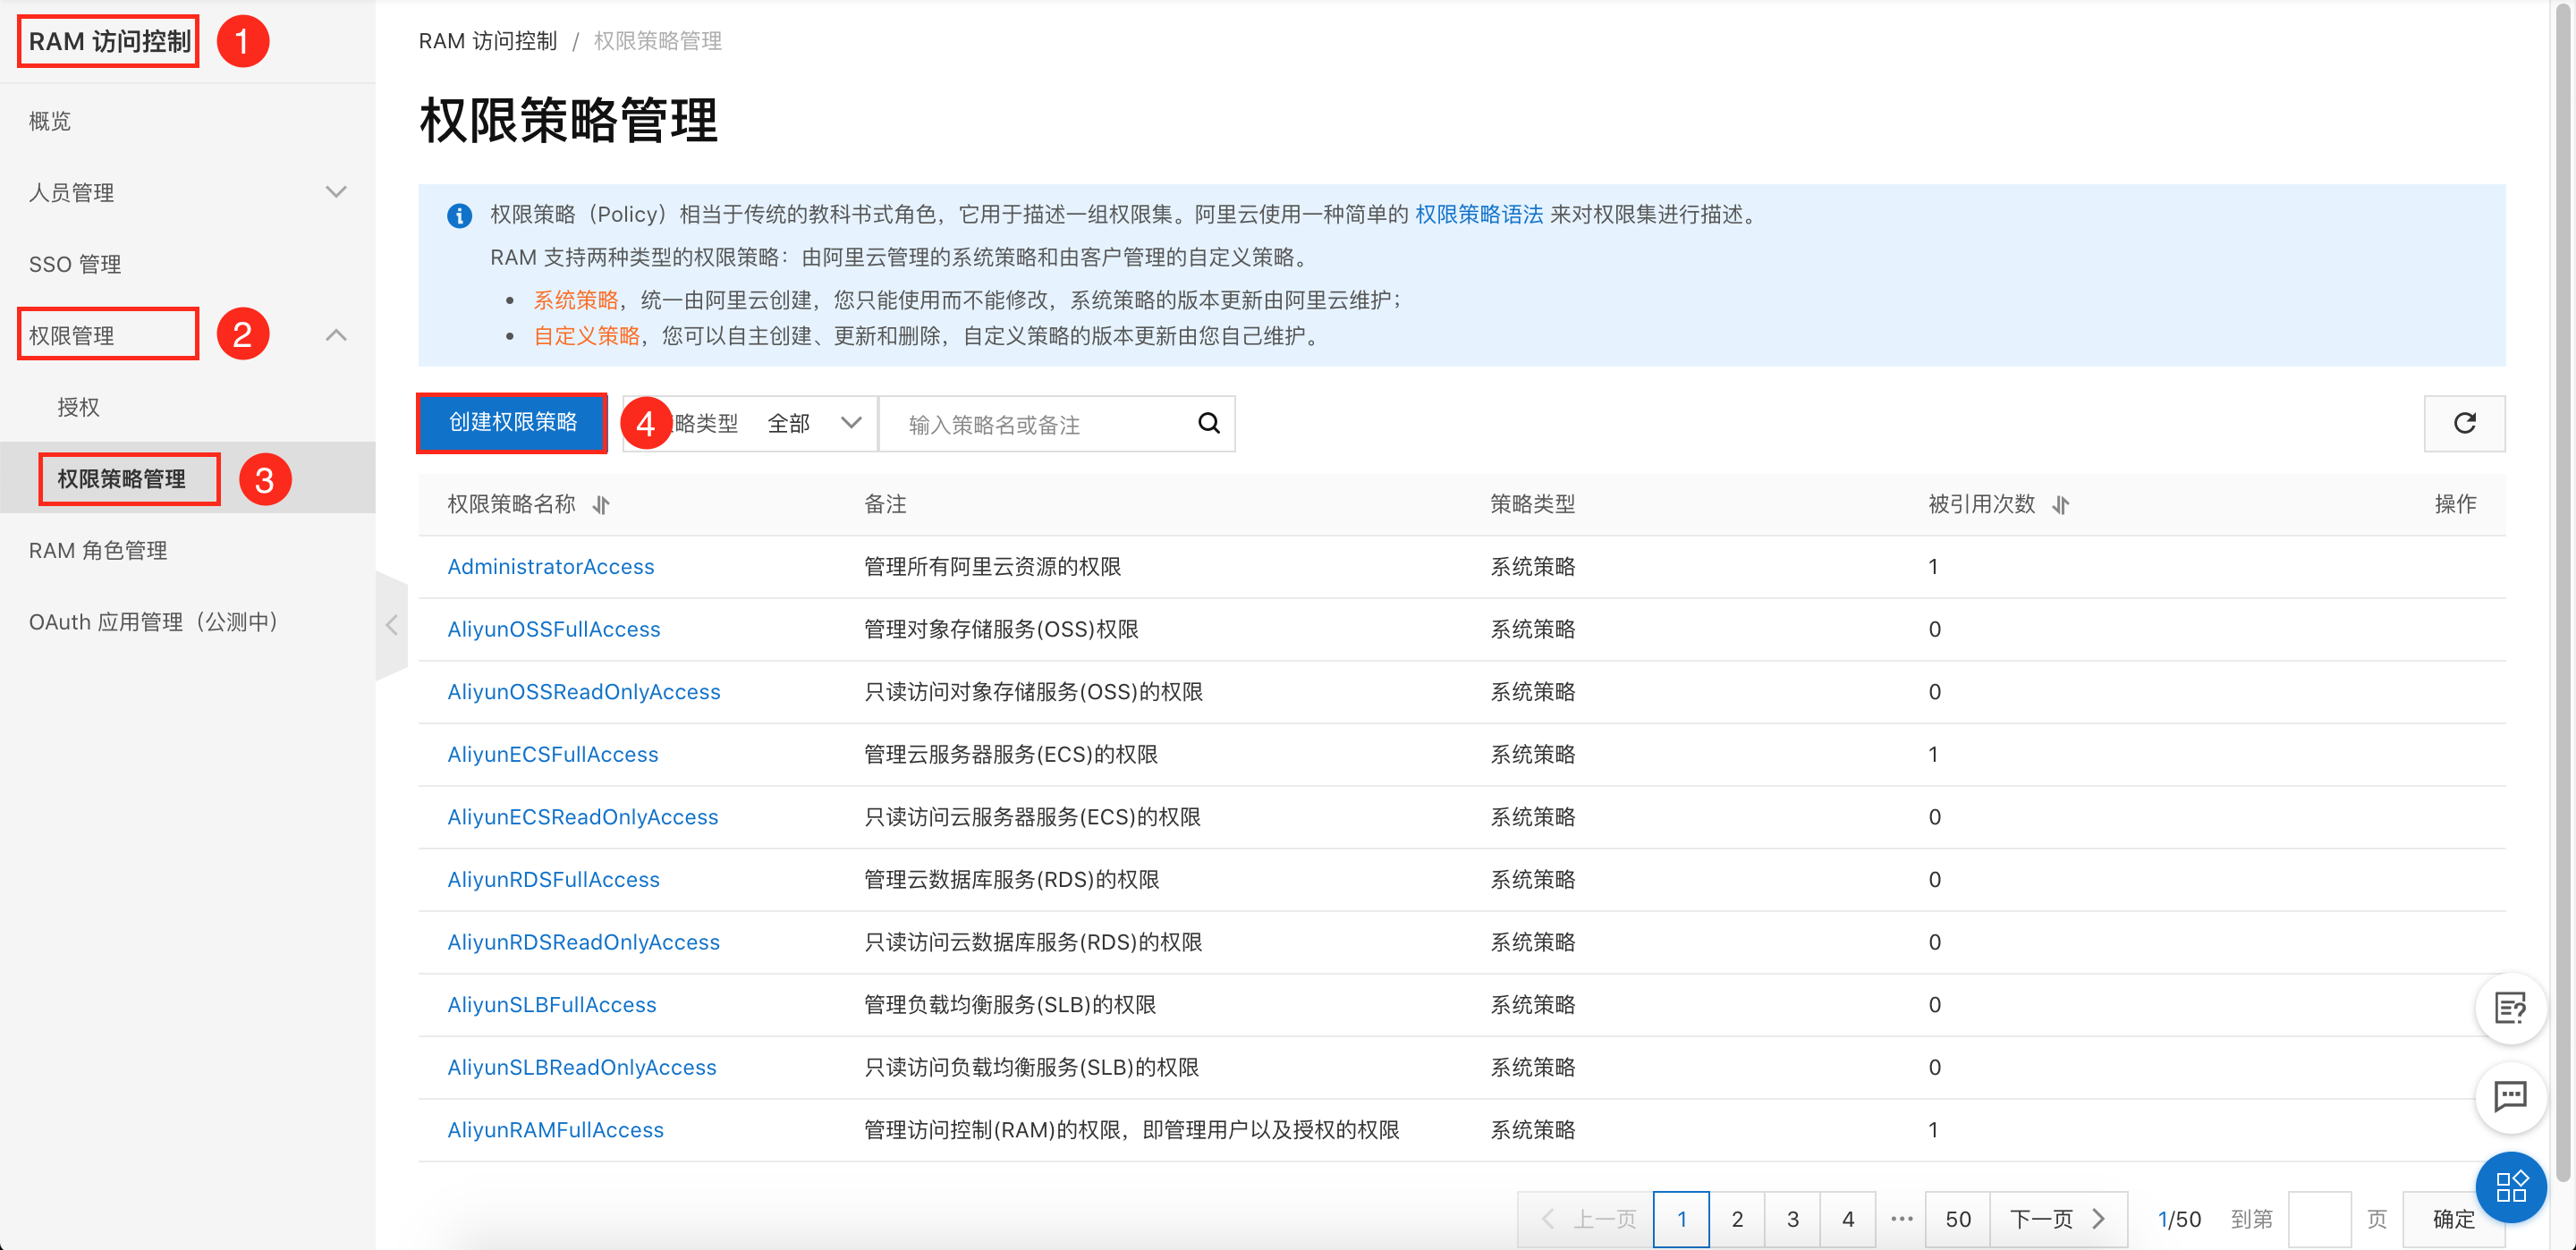Viewport: 2576px width, 1250px height.
Task: Click the 自定义策略 orange link
Action: pos(586,336)
